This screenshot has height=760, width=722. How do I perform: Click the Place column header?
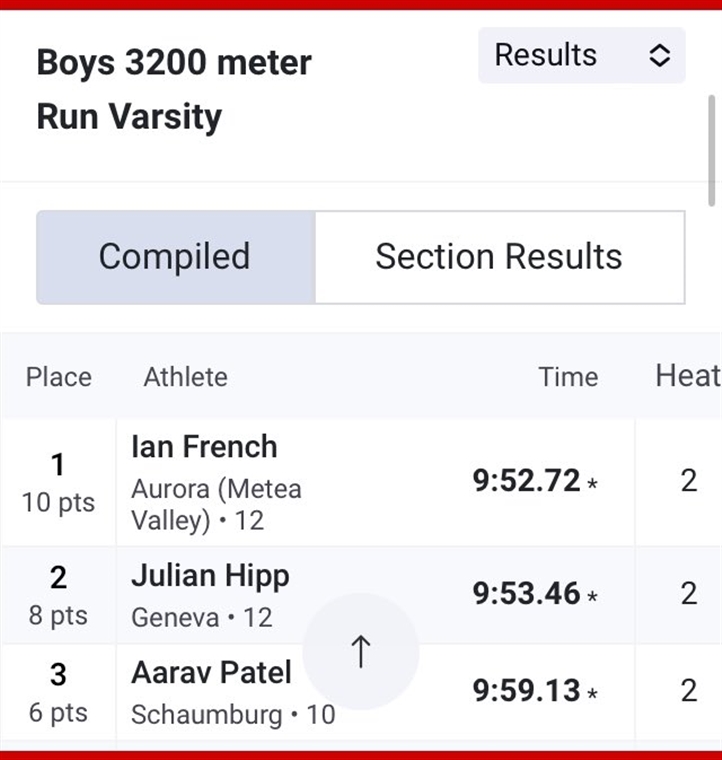[x=59, y=377]
